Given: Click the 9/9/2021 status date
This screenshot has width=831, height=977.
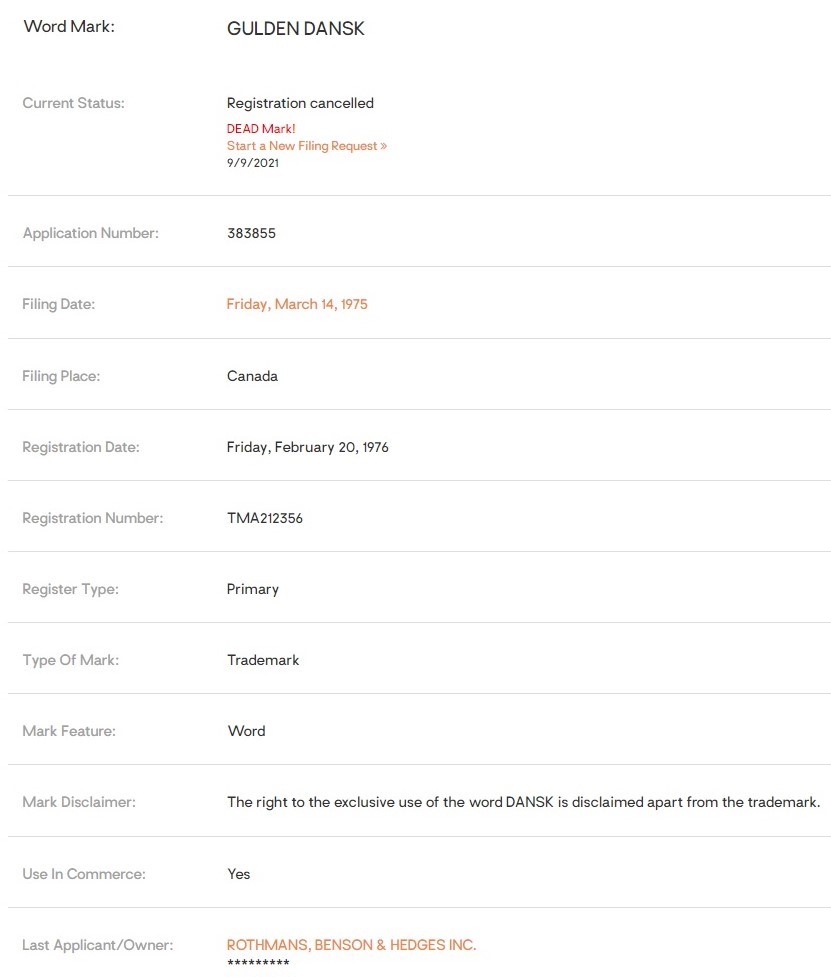Looking at the screenshot, I should tap(253, 163).
